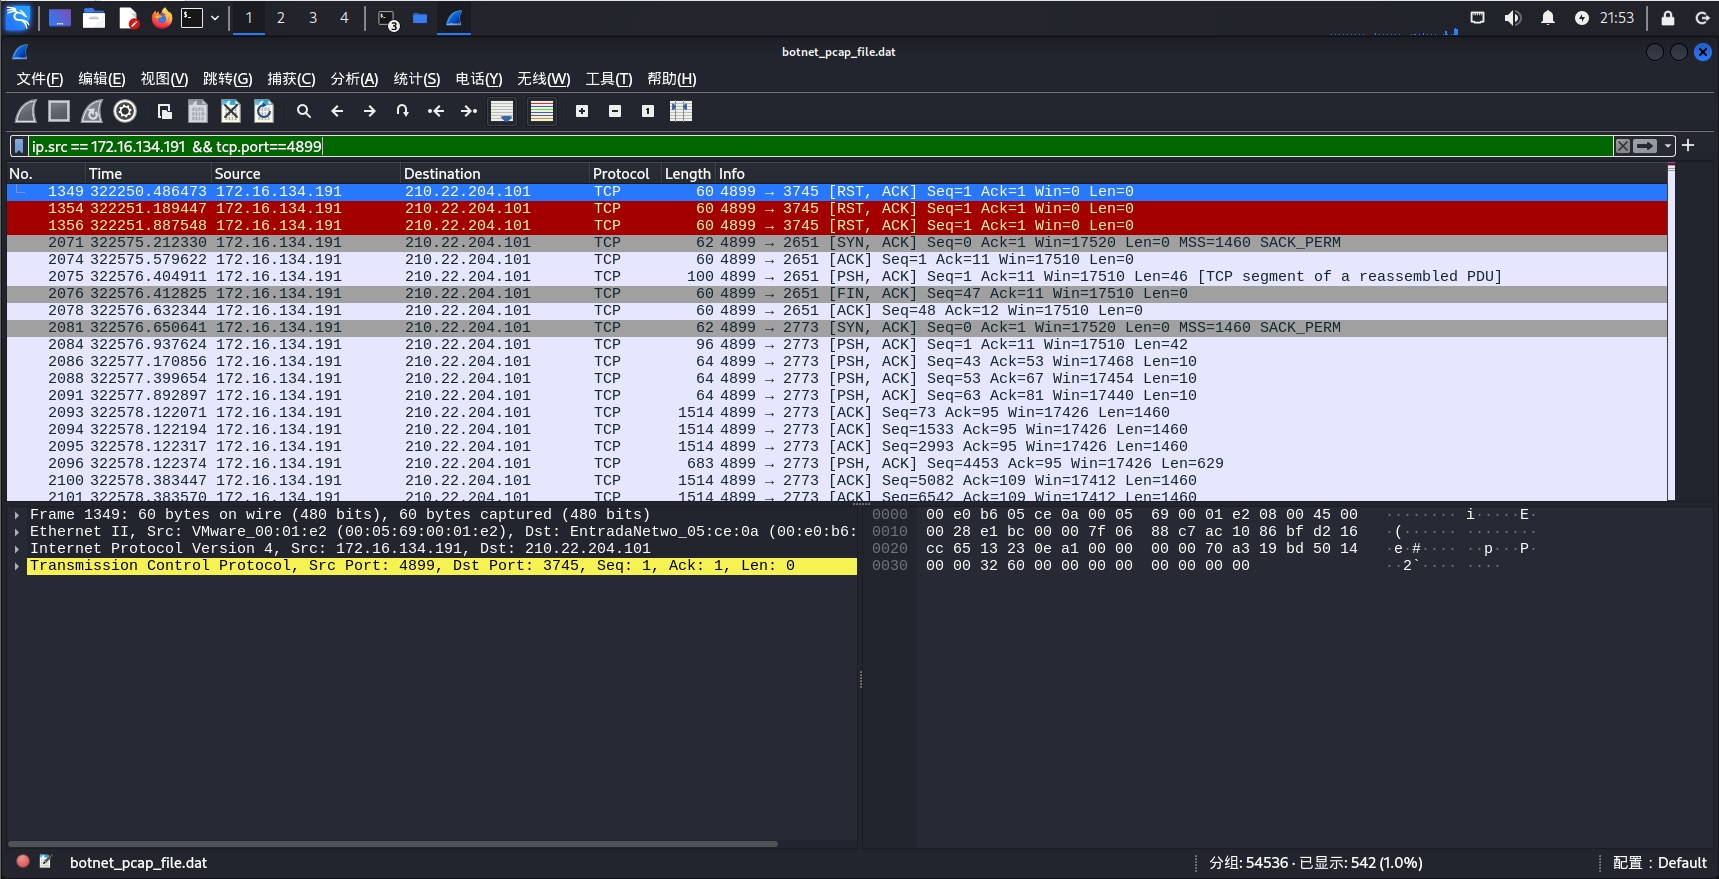Image resolution: width=1719 pixels, height=879 pixels.
Task: Sort packets by Source column
Action: 306,174
